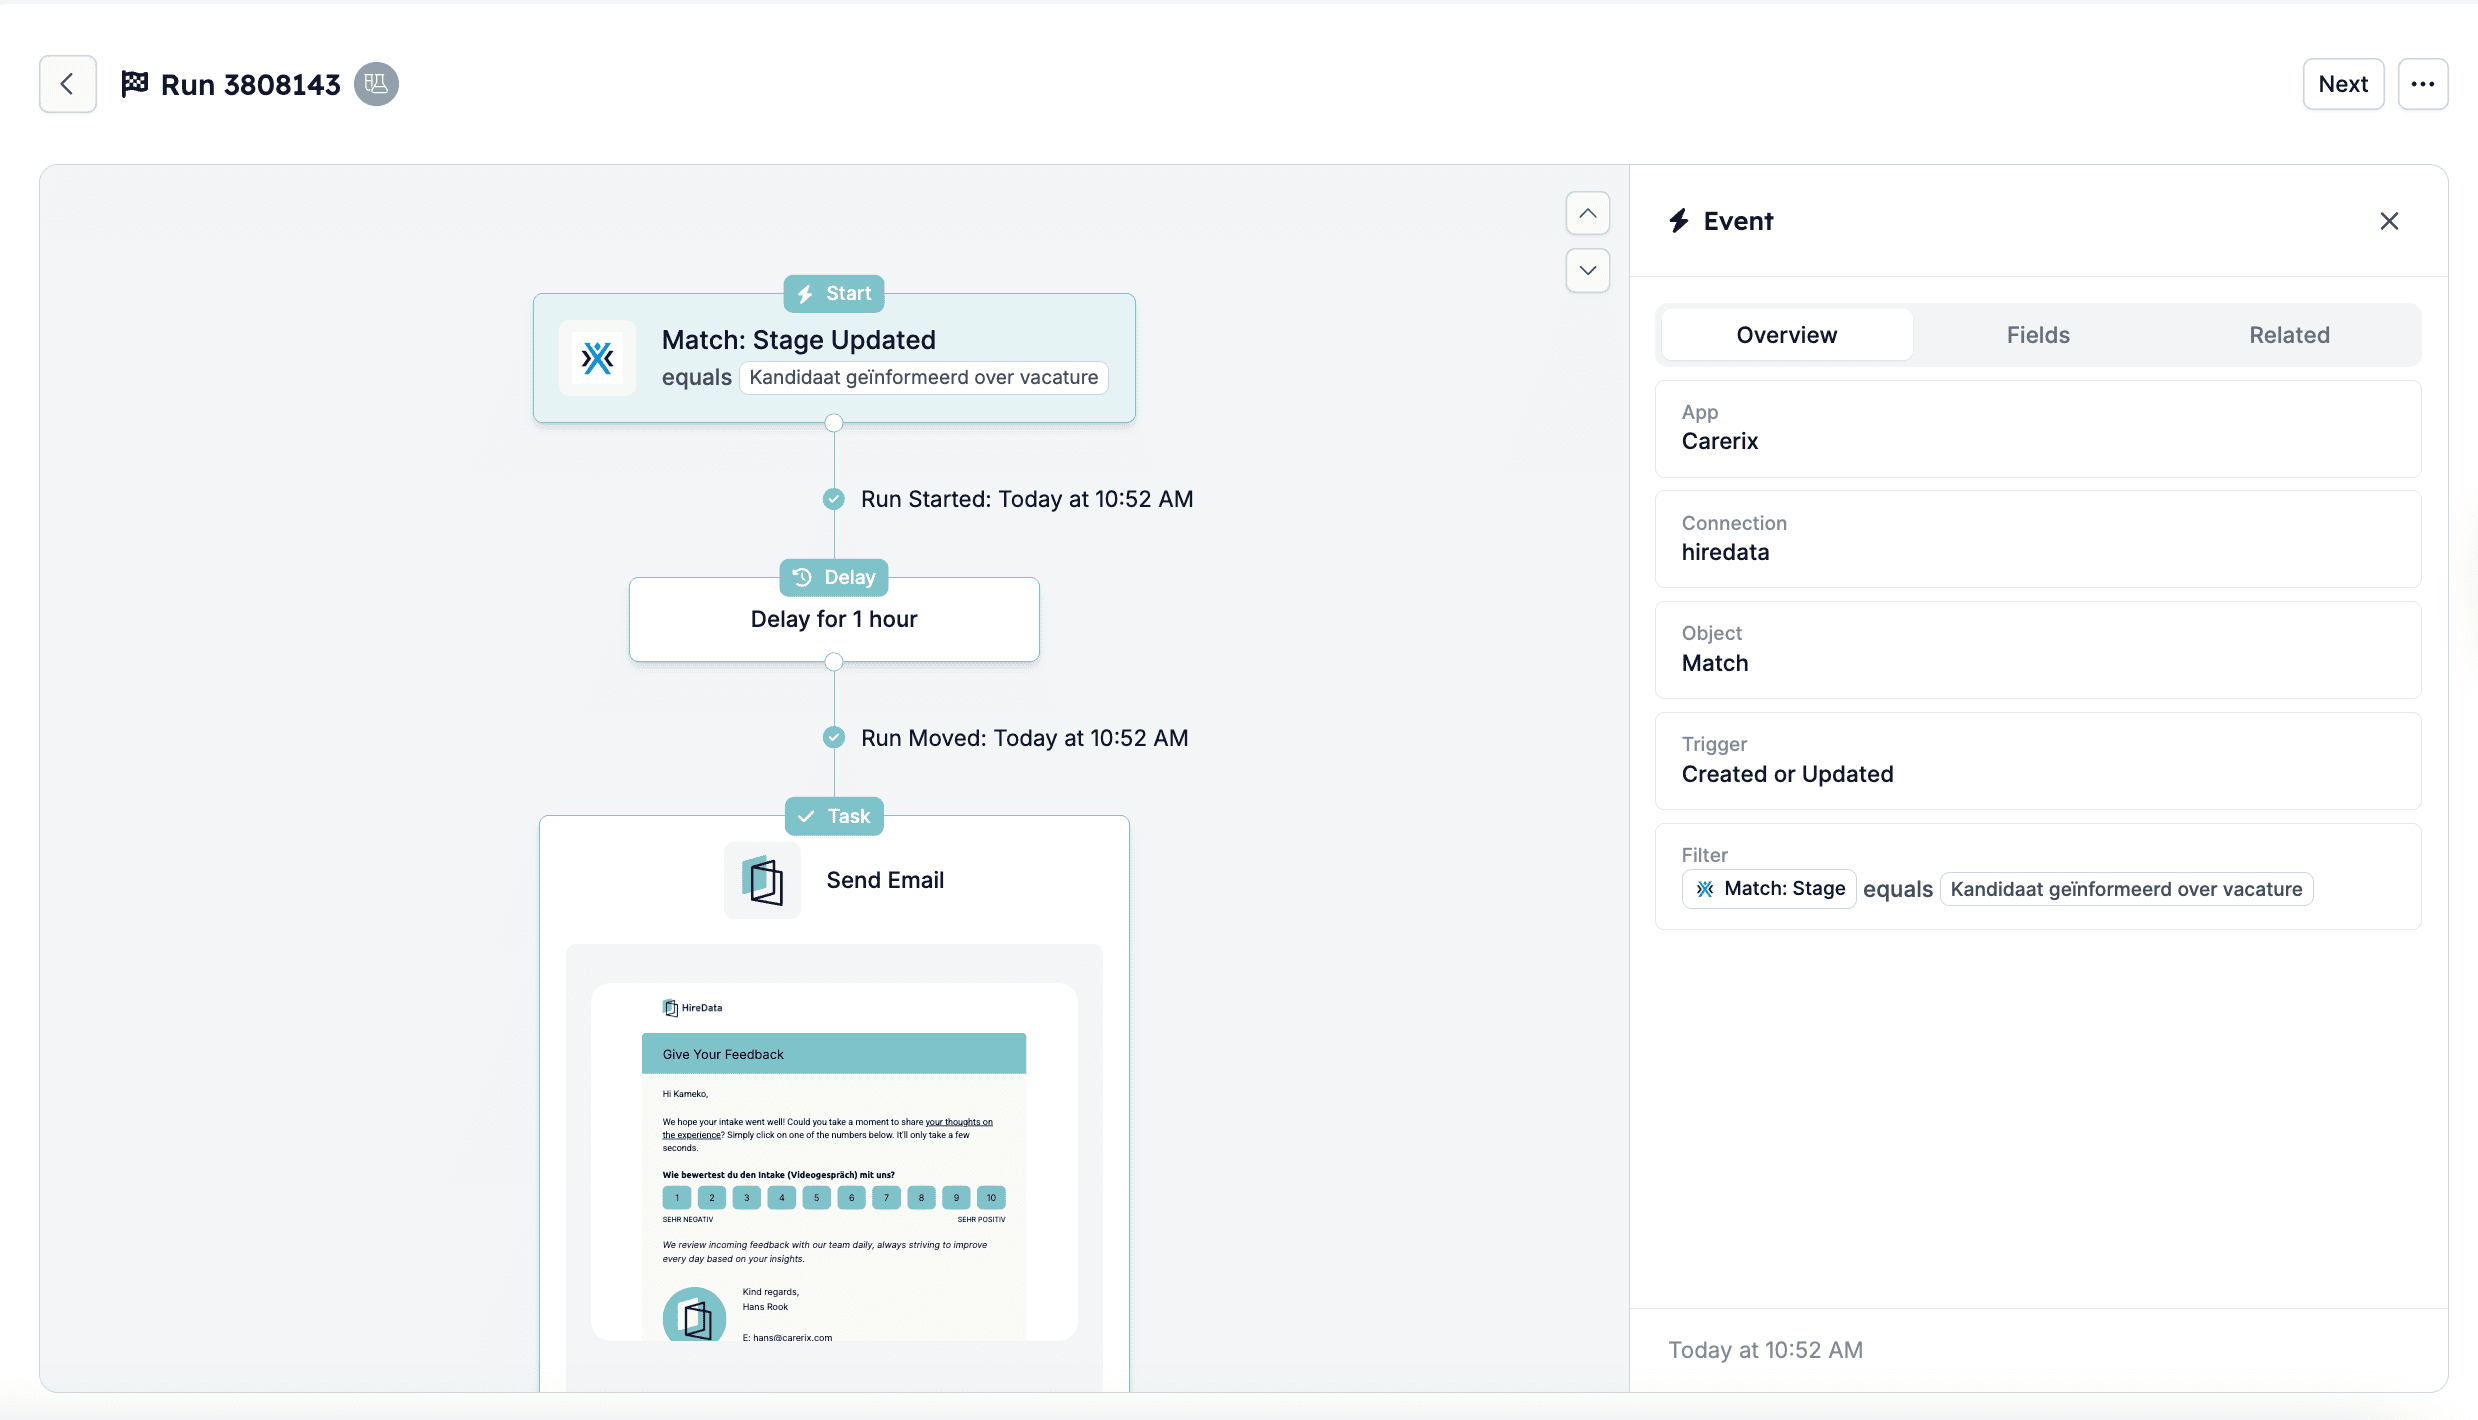
Task: Click rating 10 in email preview
Action: point(991,1197)
